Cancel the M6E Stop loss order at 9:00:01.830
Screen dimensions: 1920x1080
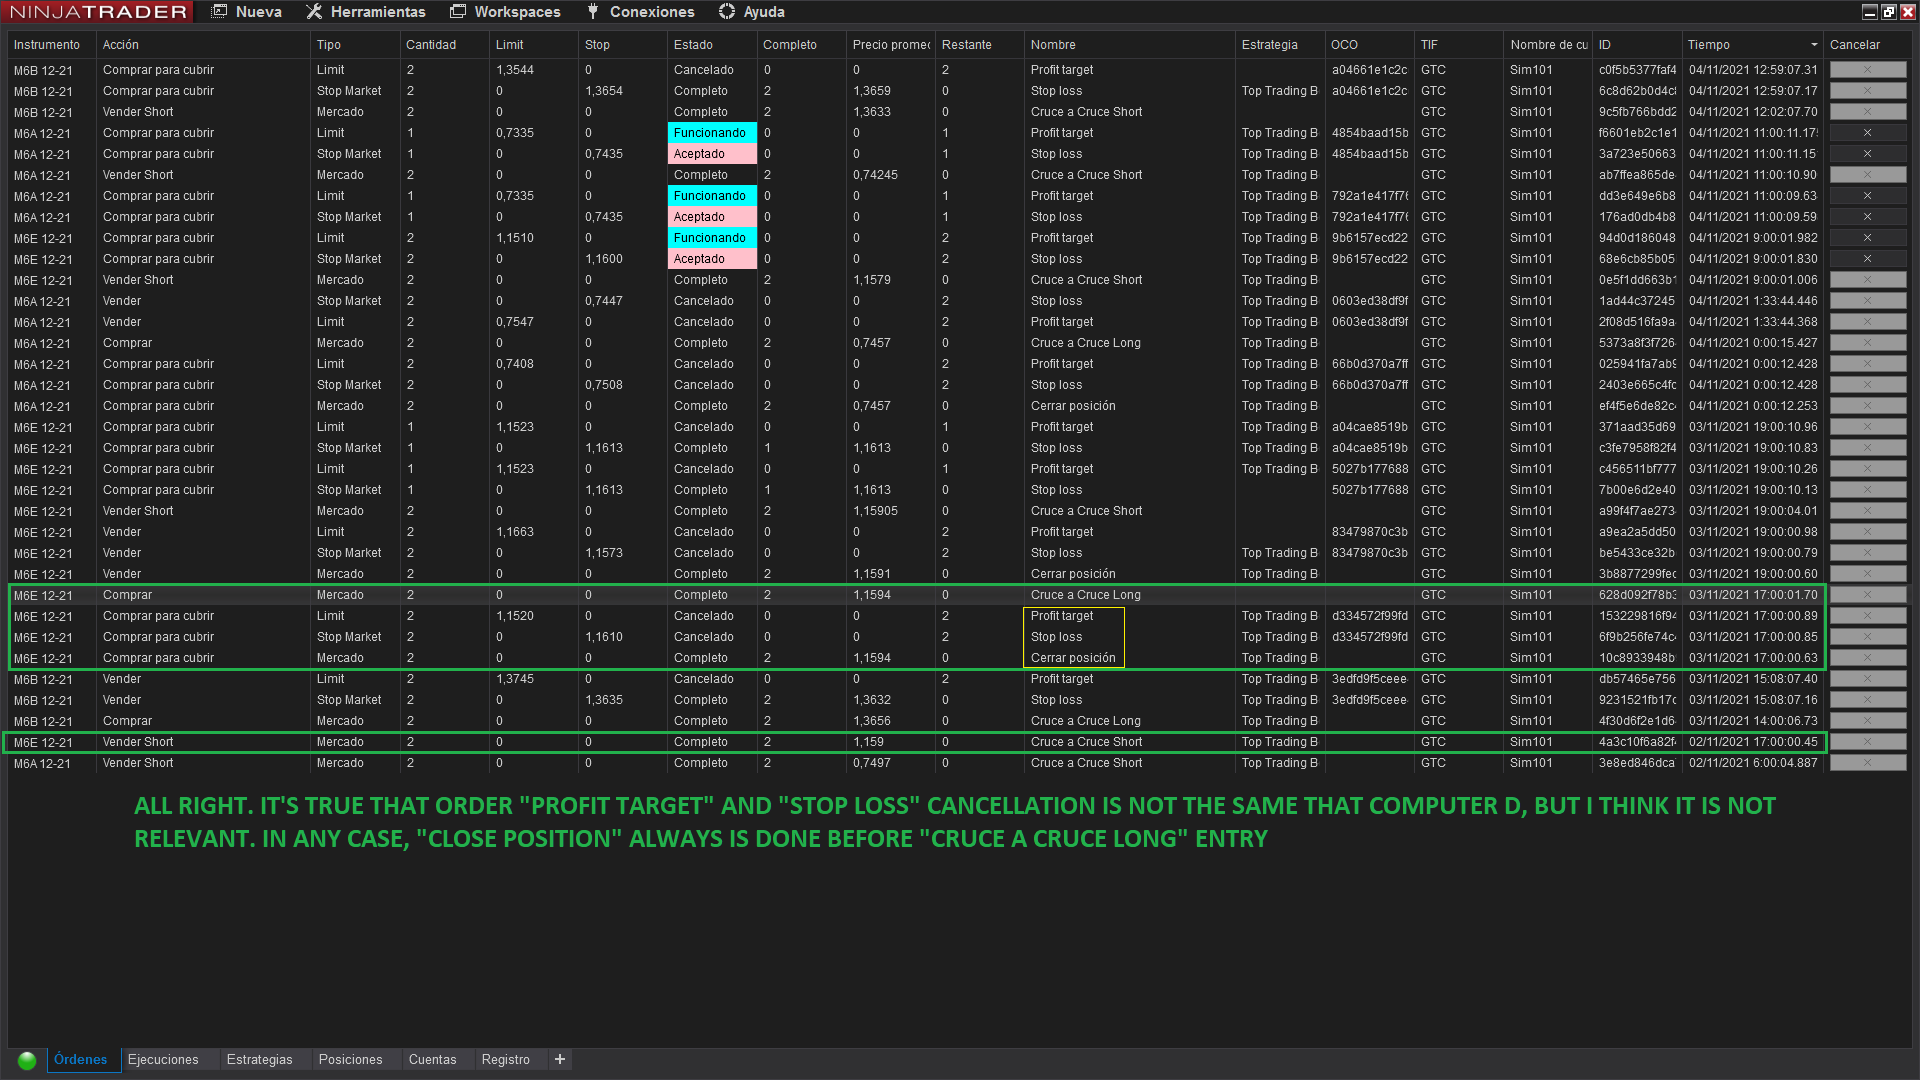[1866, 259]
